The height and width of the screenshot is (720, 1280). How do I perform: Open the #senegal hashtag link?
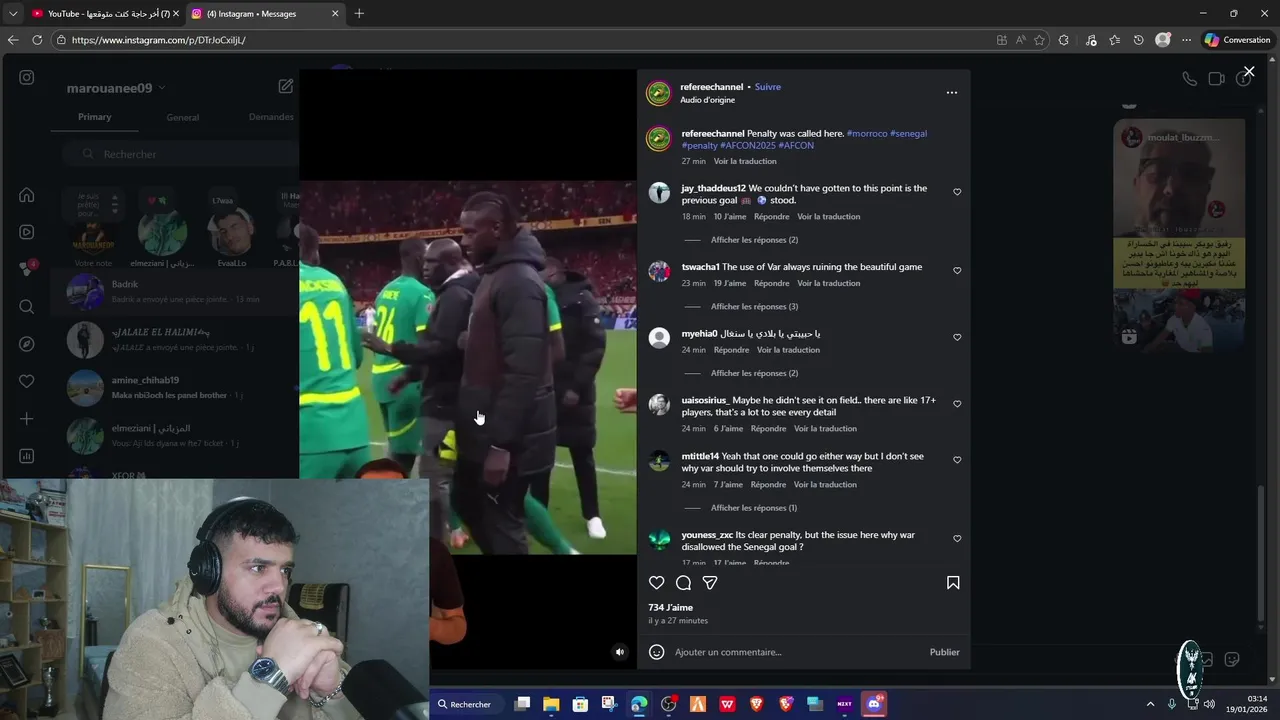click(908, 133)
